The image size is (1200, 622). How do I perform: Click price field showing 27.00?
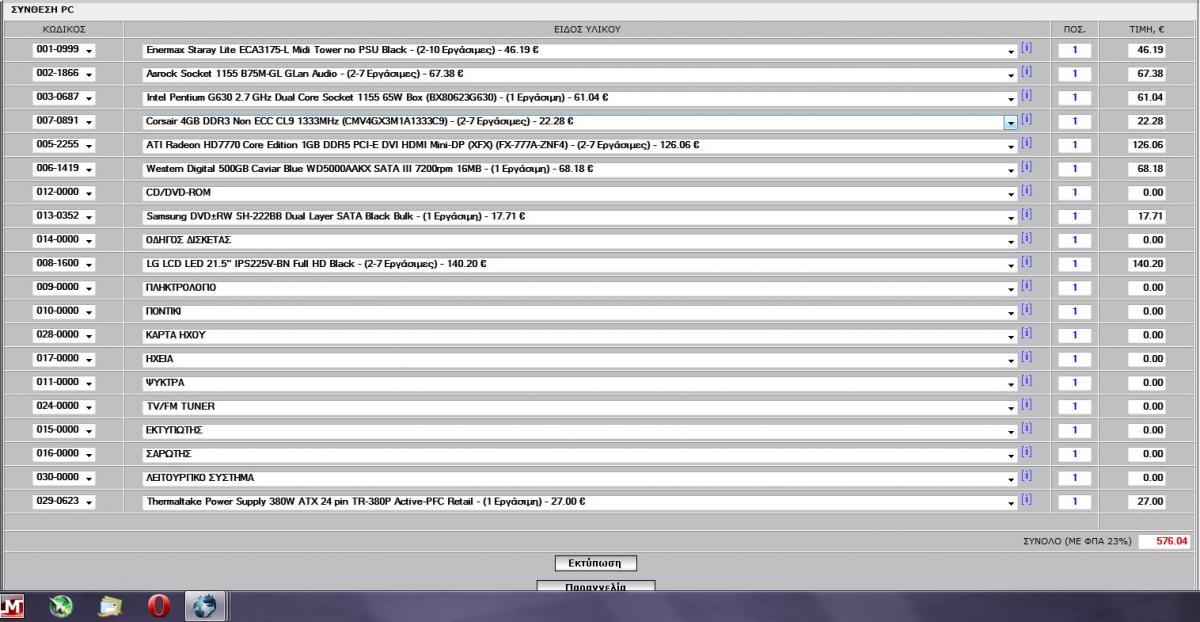pyautogui.click(x=1147, y=502)
